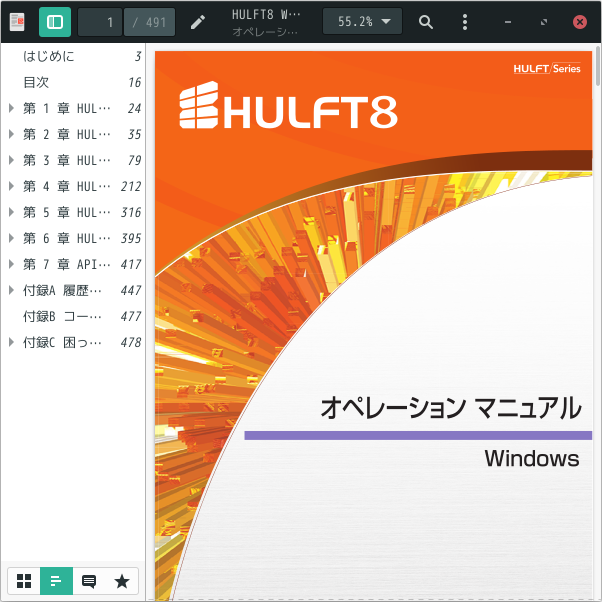
Task: Open the three-dot options menu
Action: click(465, 22)
